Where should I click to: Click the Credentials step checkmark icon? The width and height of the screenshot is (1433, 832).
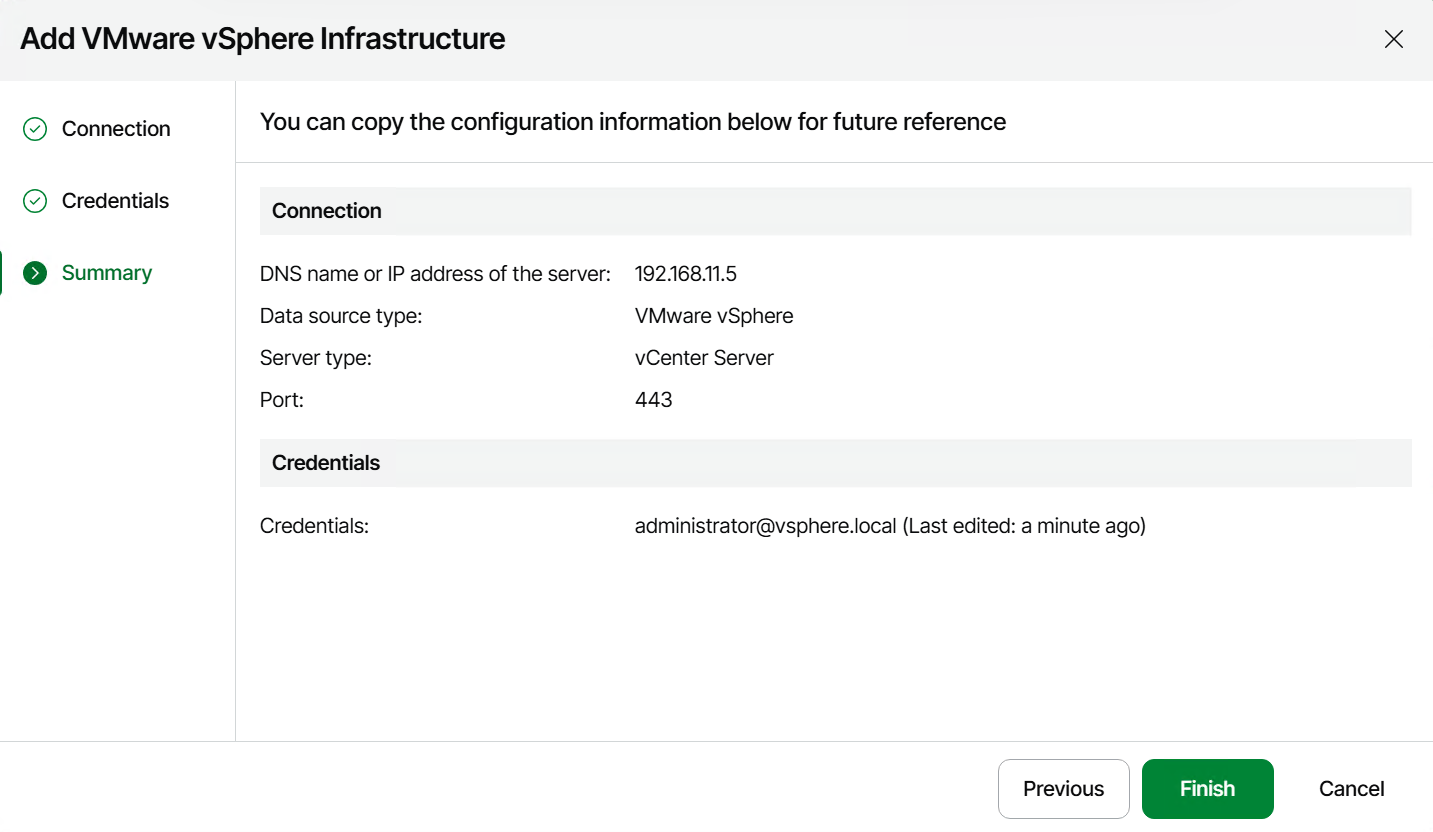coord(35,201)
